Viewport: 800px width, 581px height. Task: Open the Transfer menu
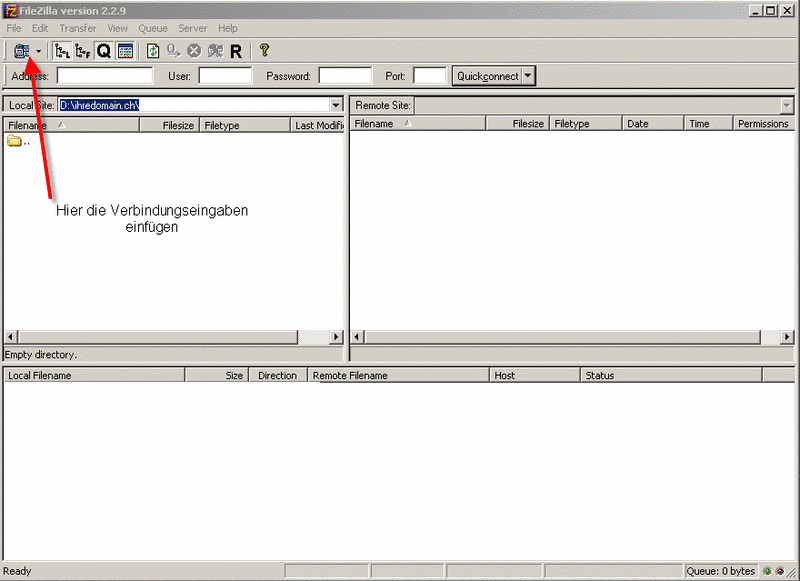click(x=78, y=28)
